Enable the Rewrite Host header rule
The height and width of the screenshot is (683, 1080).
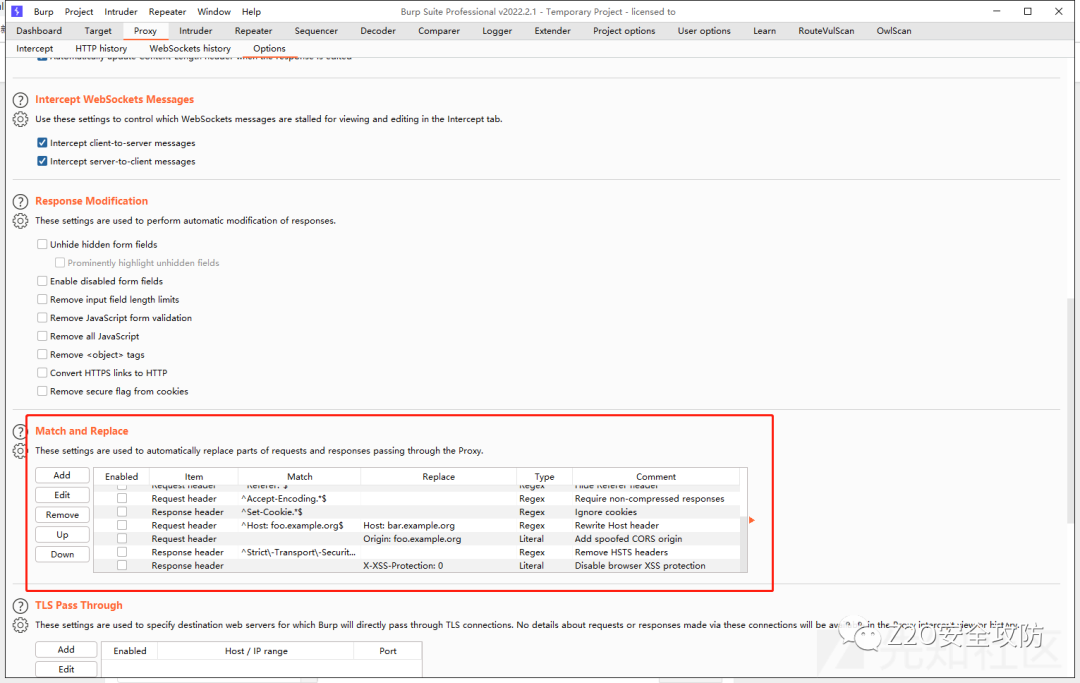click(122, 525)
